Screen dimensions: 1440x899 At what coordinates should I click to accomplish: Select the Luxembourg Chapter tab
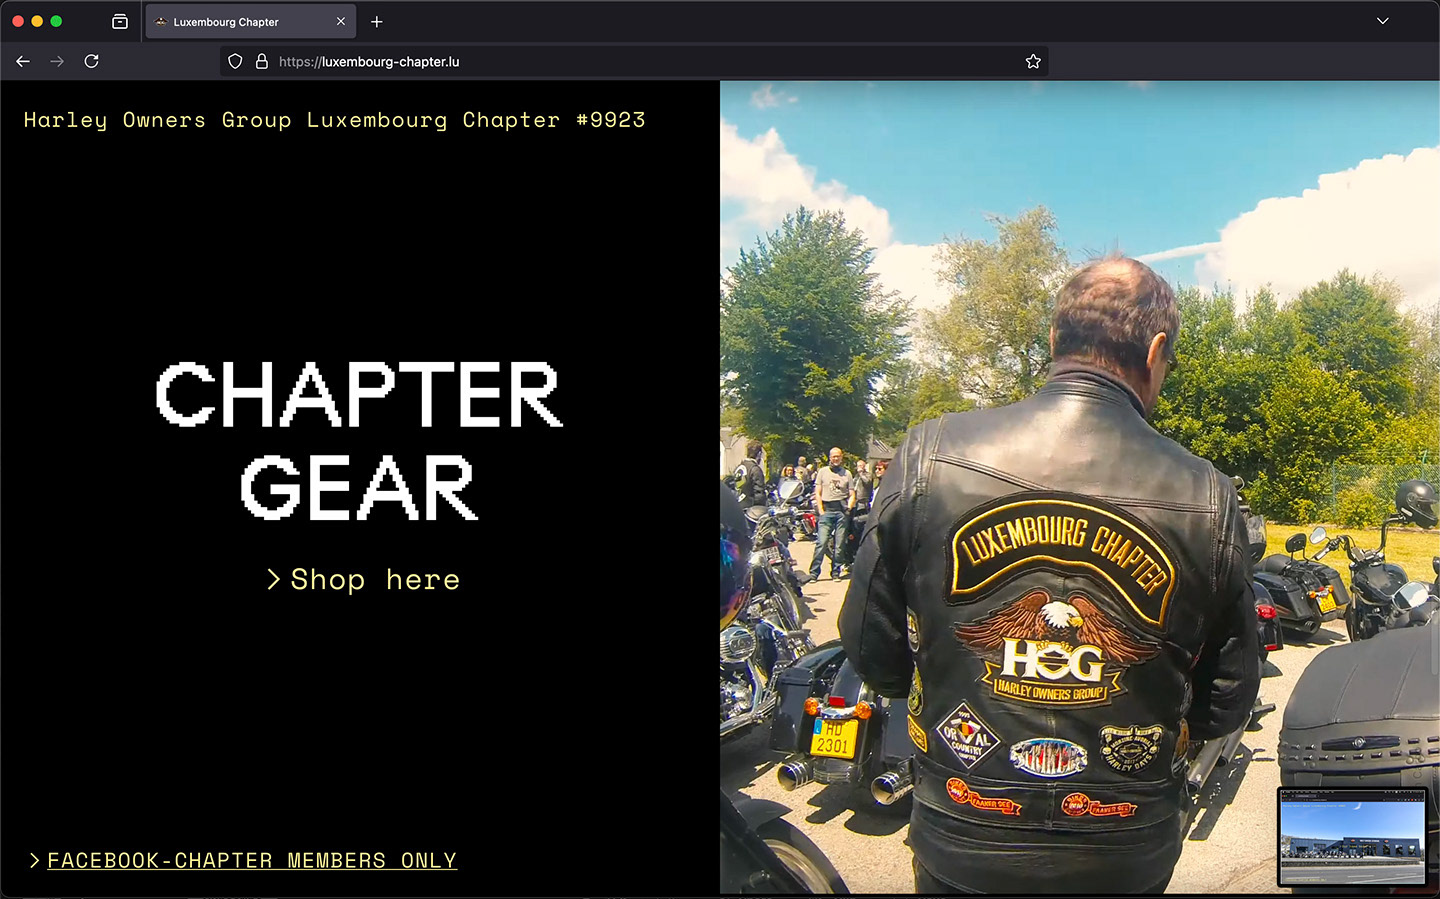tap(251, 21)
